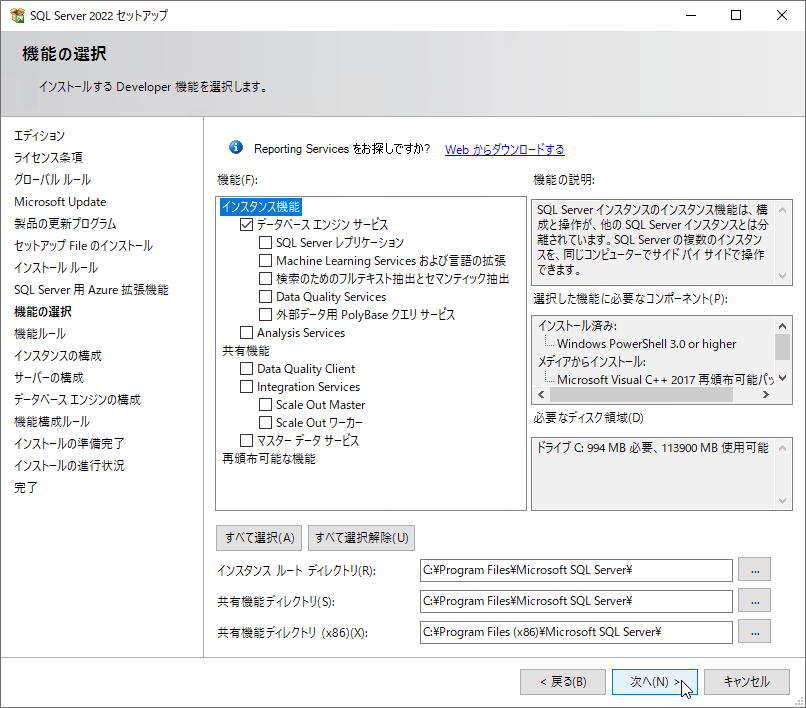Click left arrow of components horizontal scrollbar
The height and width of the screenshot is (708, 806).
[x=541, y=394]
